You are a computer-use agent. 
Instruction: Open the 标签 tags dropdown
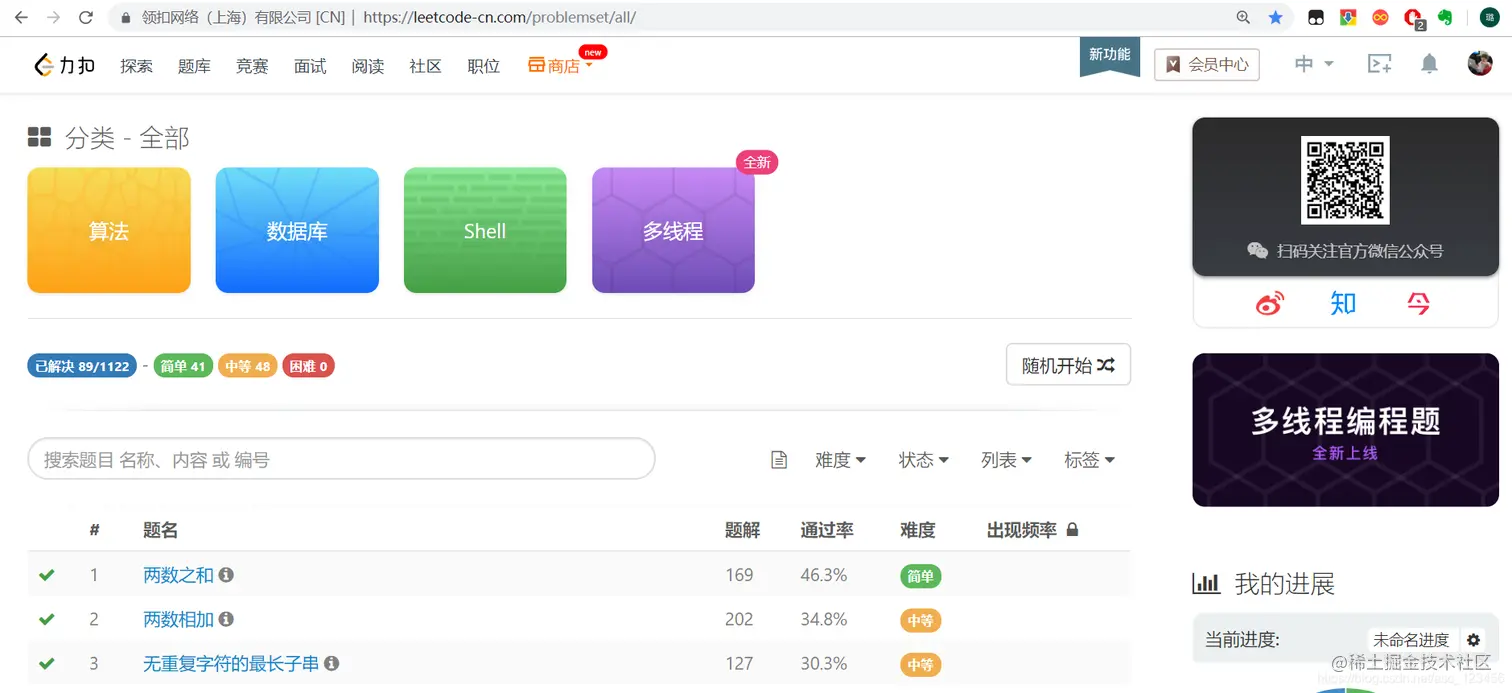click(1089, 459)
